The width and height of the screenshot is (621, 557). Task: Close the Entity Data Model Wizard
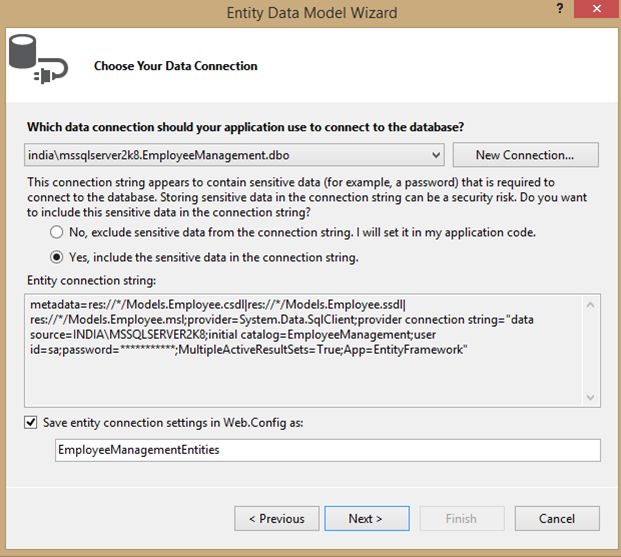(x=596, y=9)
